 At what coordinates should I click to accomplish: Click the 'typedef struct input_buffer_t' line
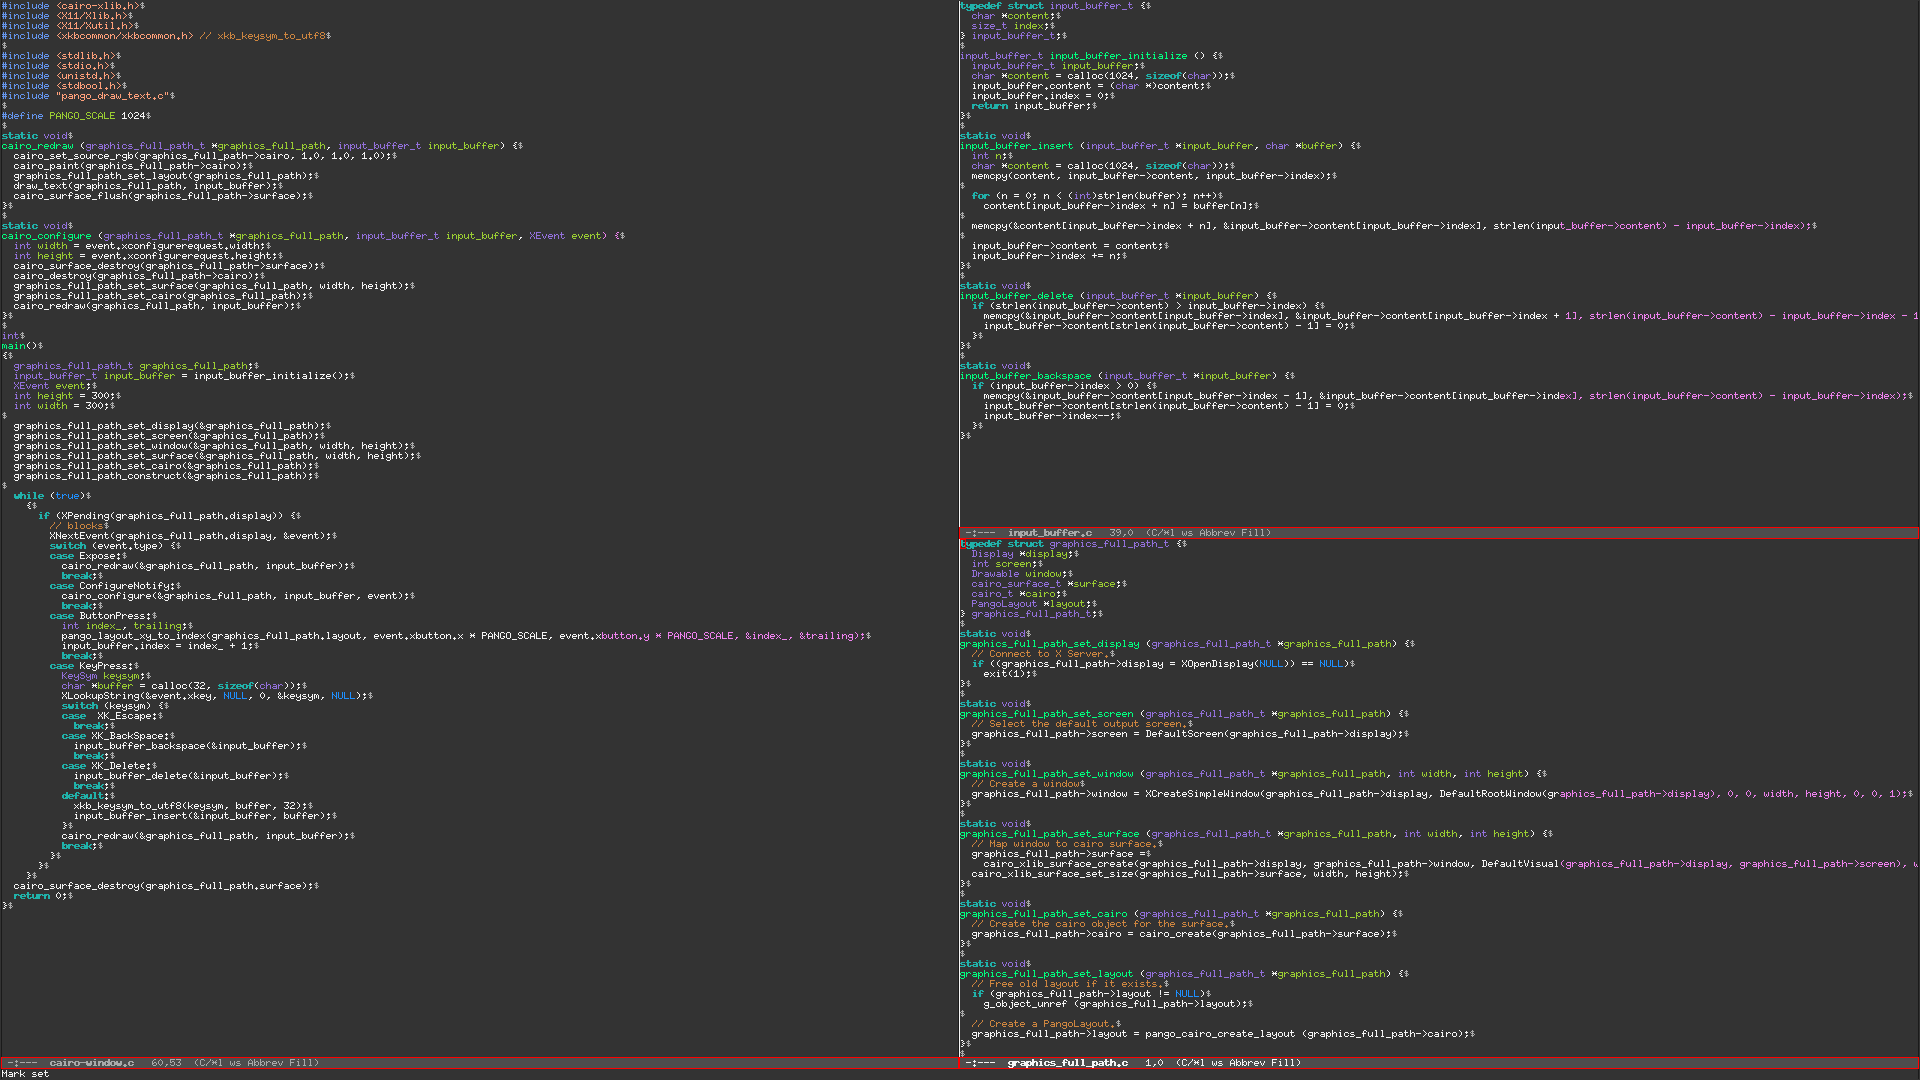(1055, 6)
